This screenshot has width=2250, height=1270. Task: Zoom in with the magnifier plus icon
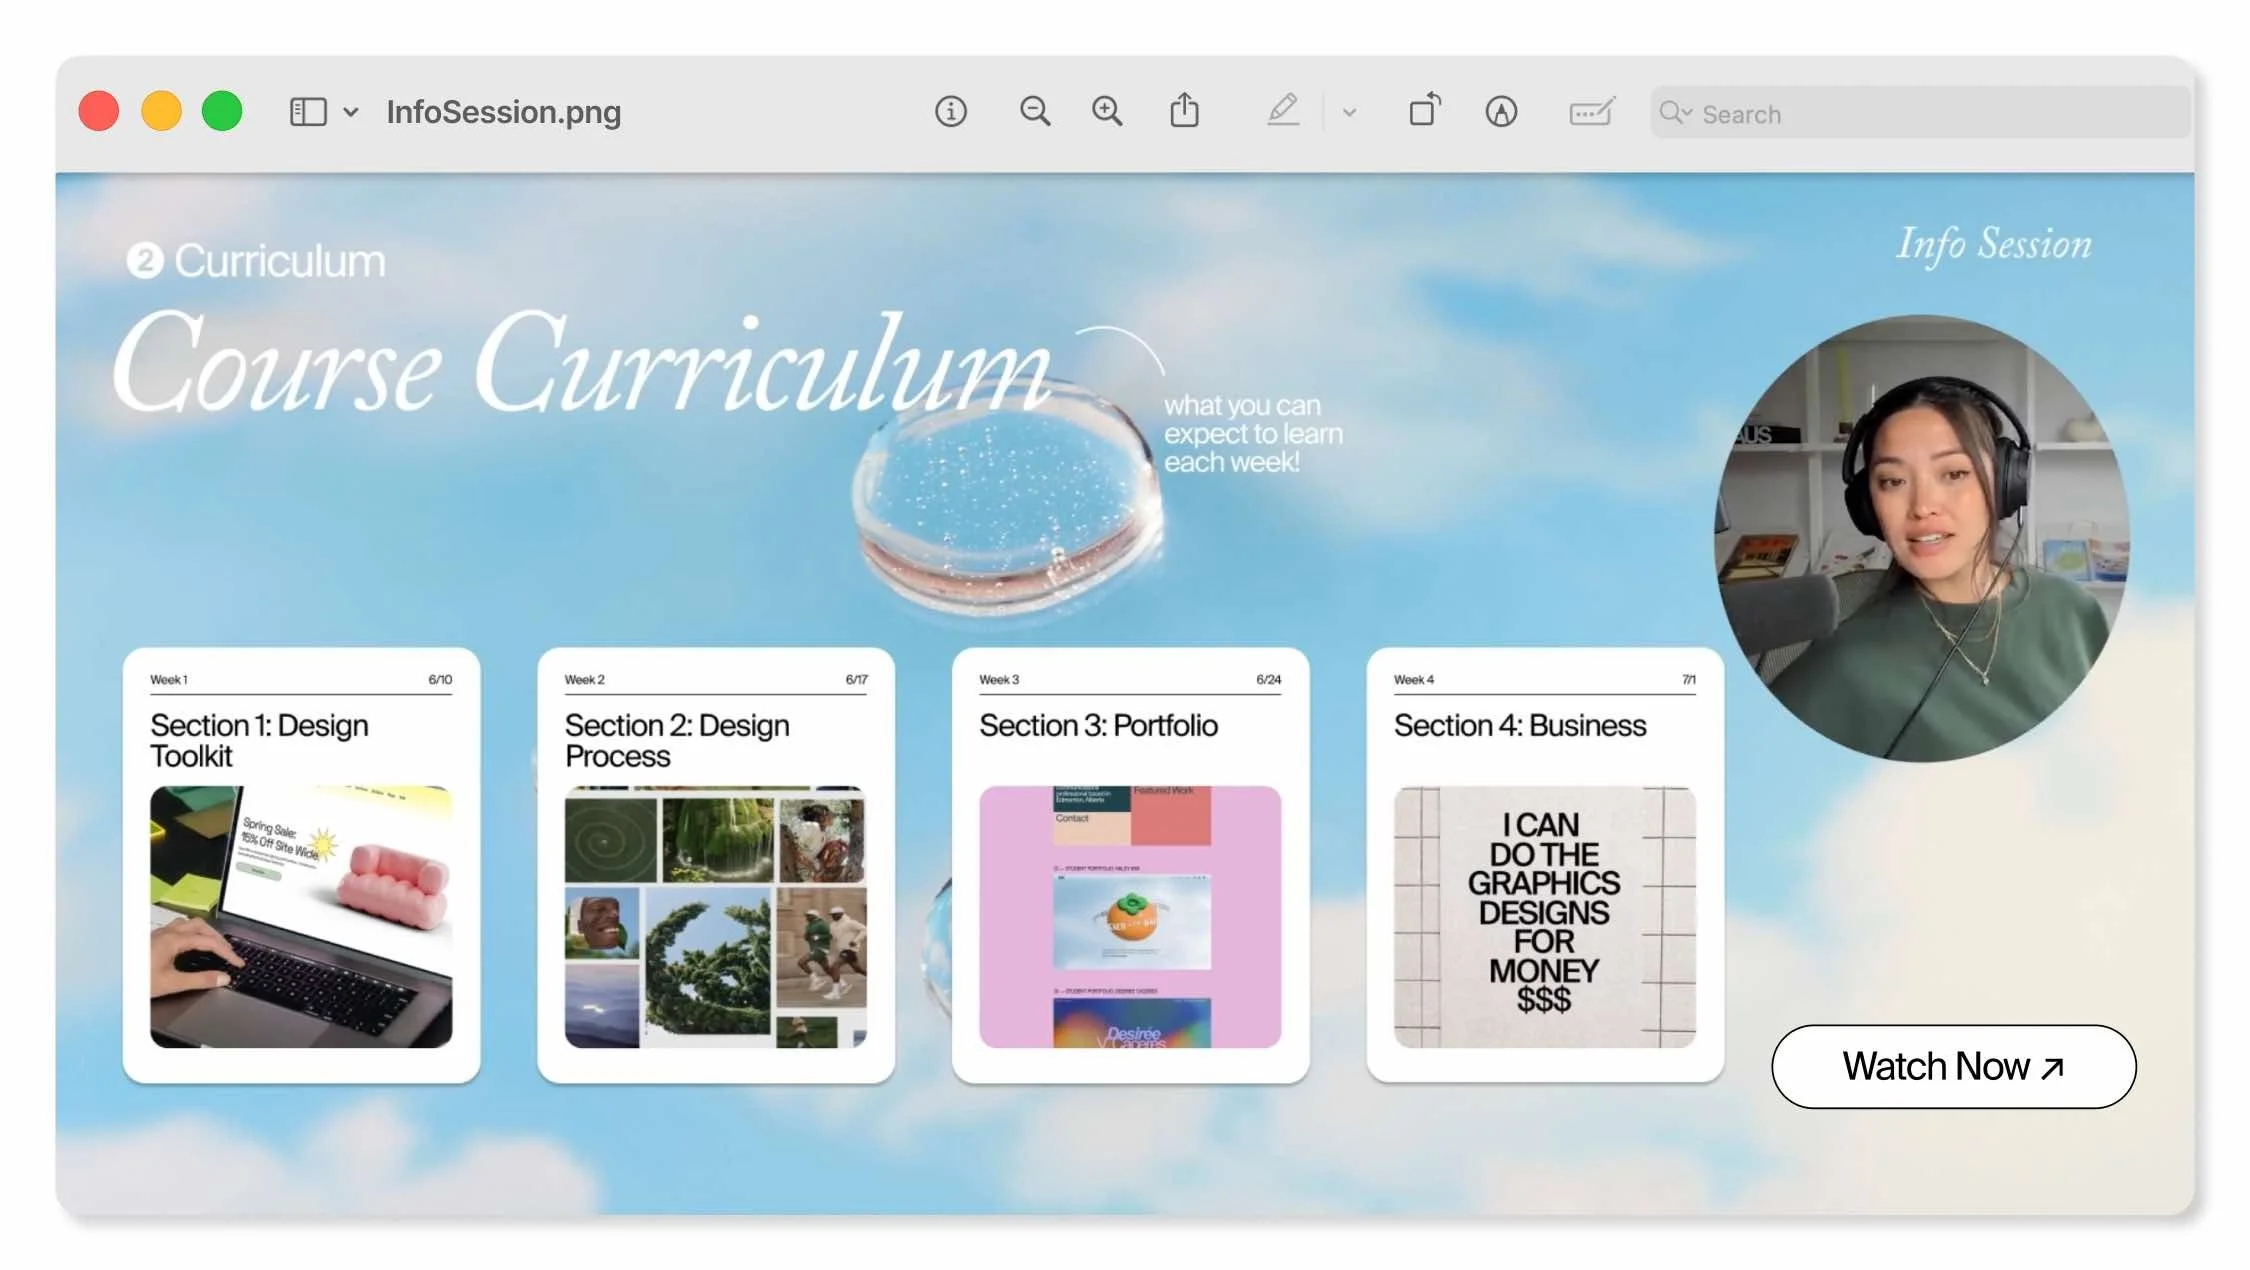(1107, 111)
